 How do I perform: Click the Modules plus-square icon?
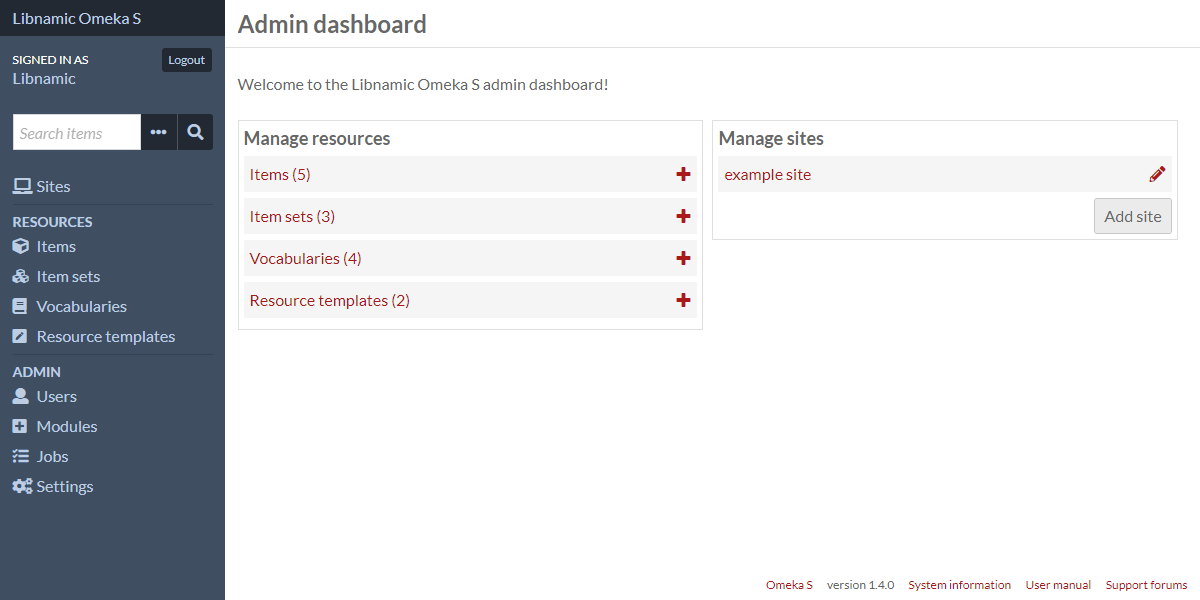(x=20, y=426)
